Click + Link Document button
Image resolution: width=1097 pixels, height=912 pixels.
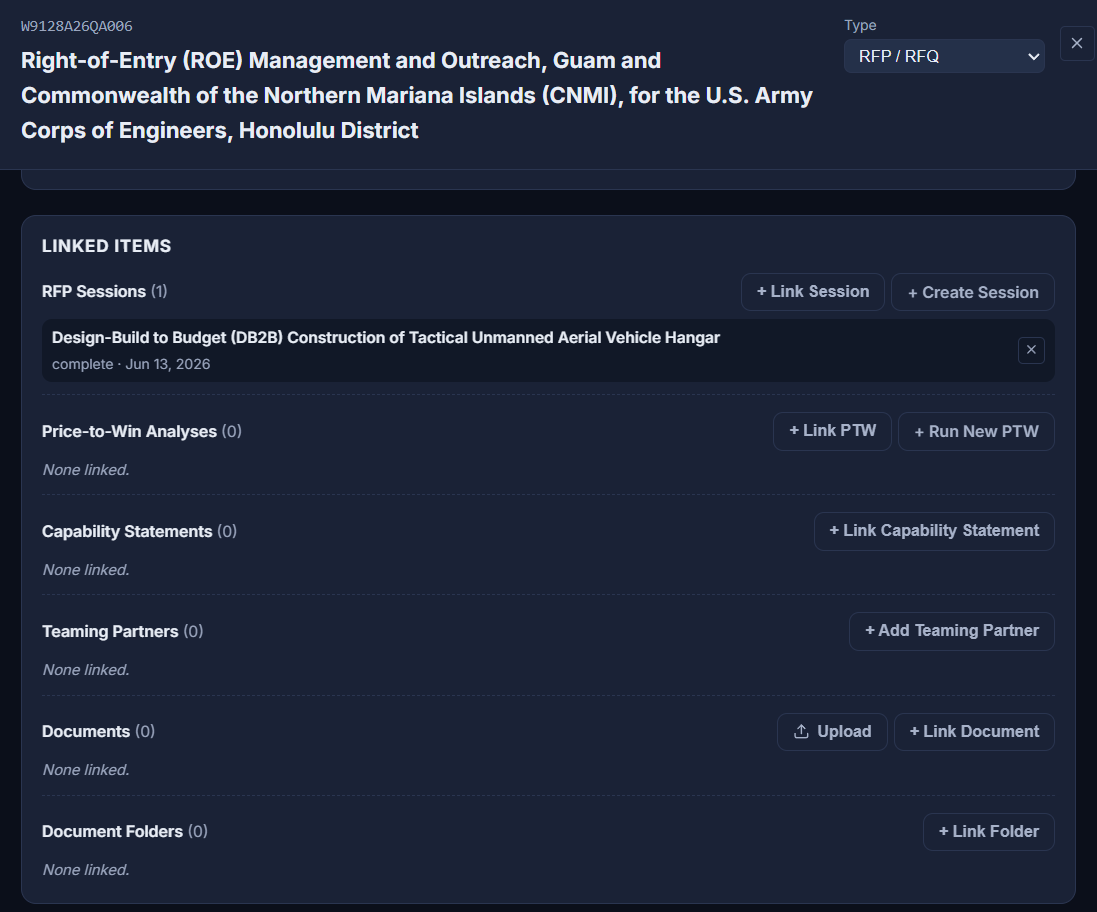tap(974, 732)
